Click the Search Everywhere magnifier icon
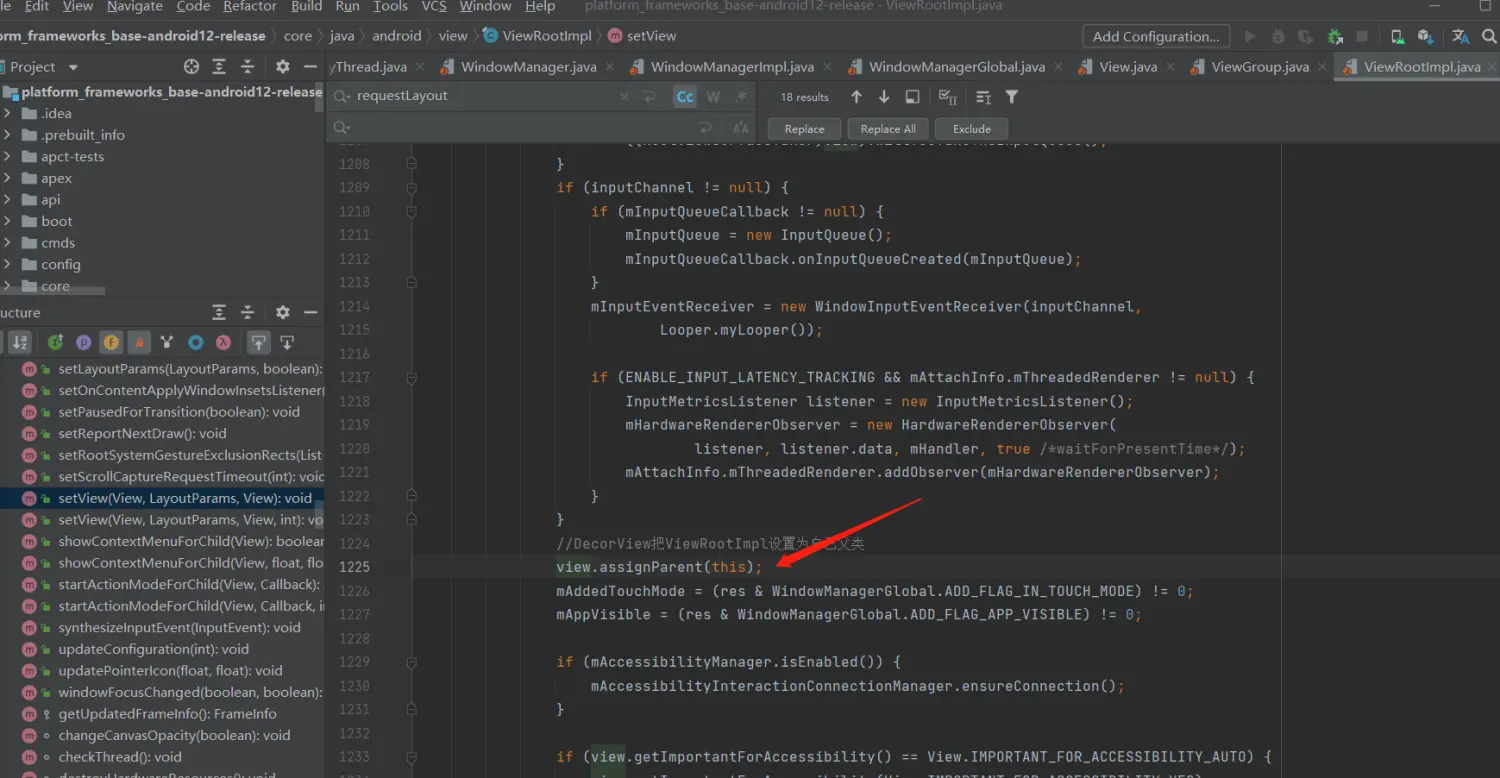This screenshot has height=778, width=1500. tap(1490, 36)
